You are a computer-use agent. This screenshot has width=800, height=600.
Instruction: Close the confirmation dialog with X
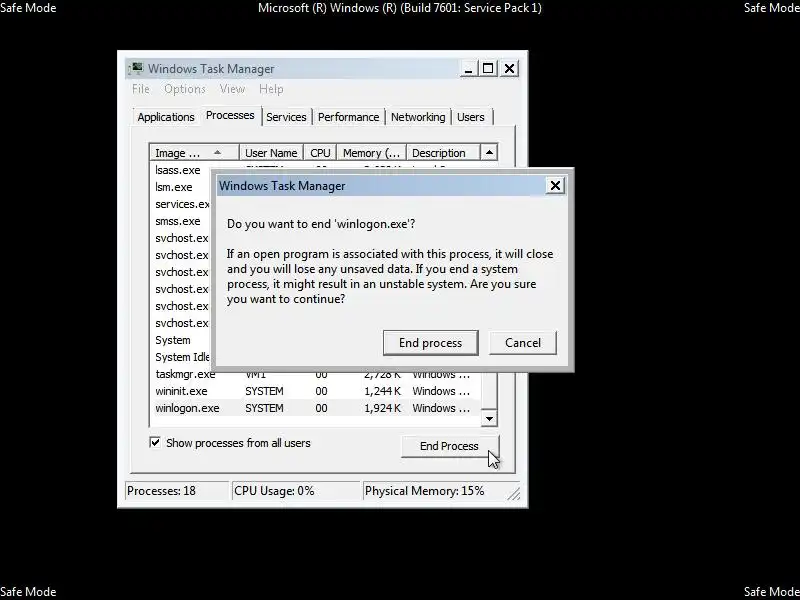(555, 186)
